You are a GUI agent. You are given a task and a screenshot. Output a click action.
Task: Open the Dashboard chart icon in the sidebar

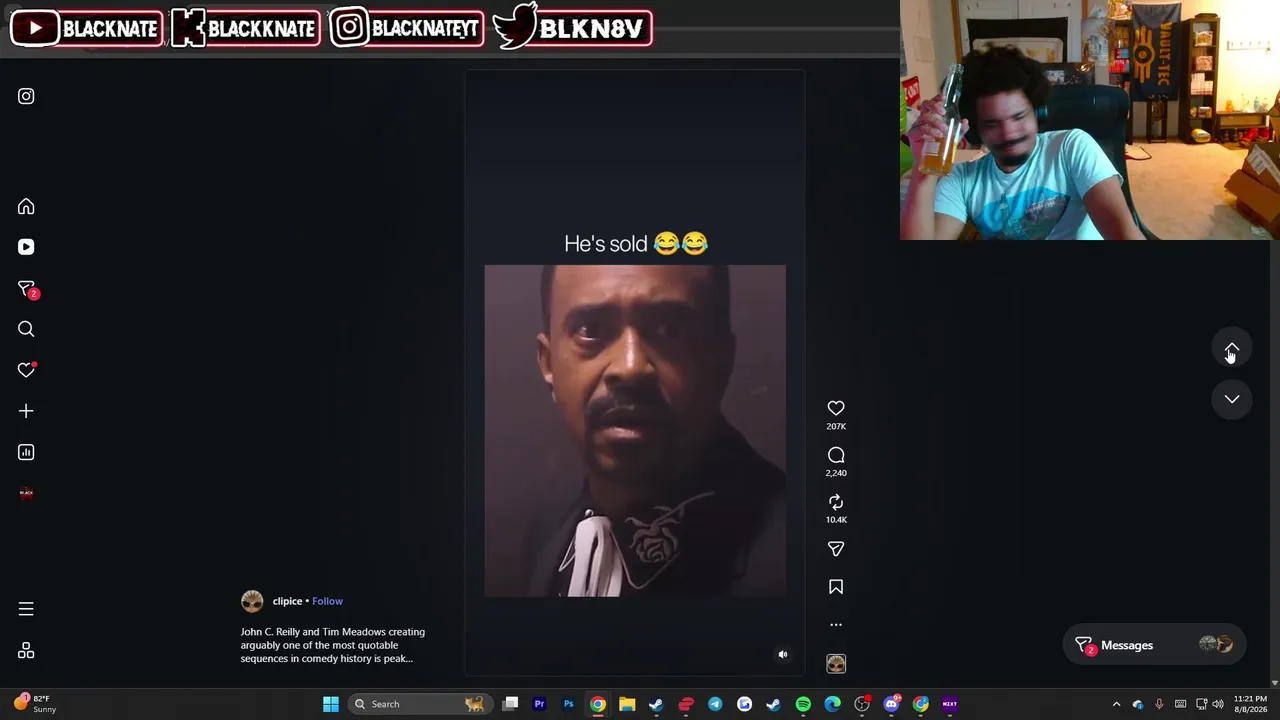tap(26, 452)
